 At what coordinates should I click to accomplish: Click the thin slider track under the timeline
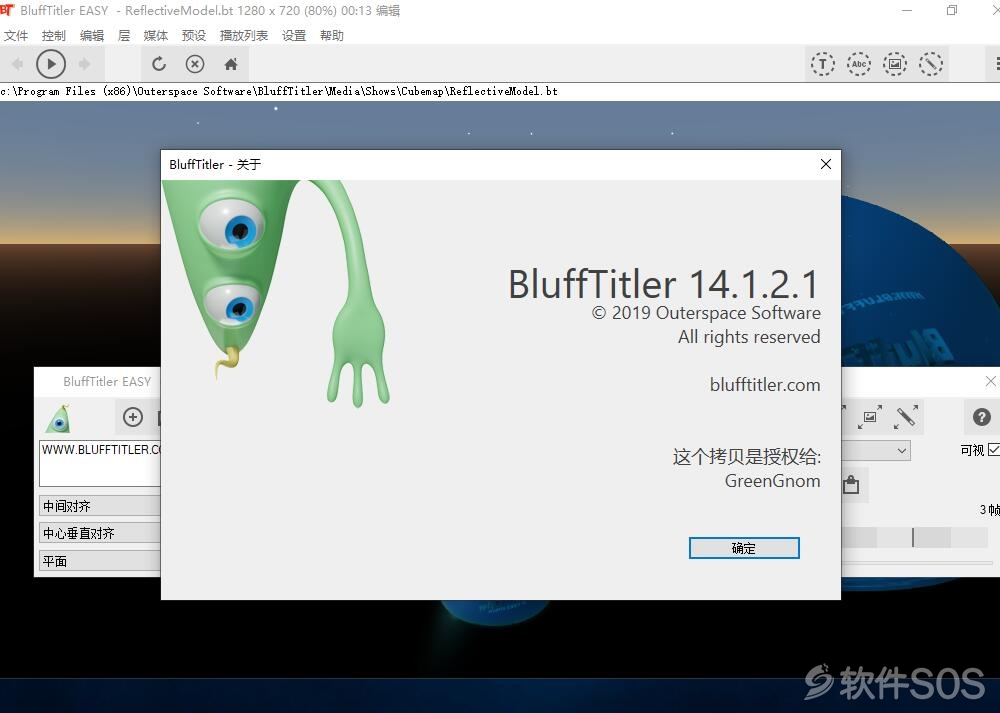(x=917, y=562)
